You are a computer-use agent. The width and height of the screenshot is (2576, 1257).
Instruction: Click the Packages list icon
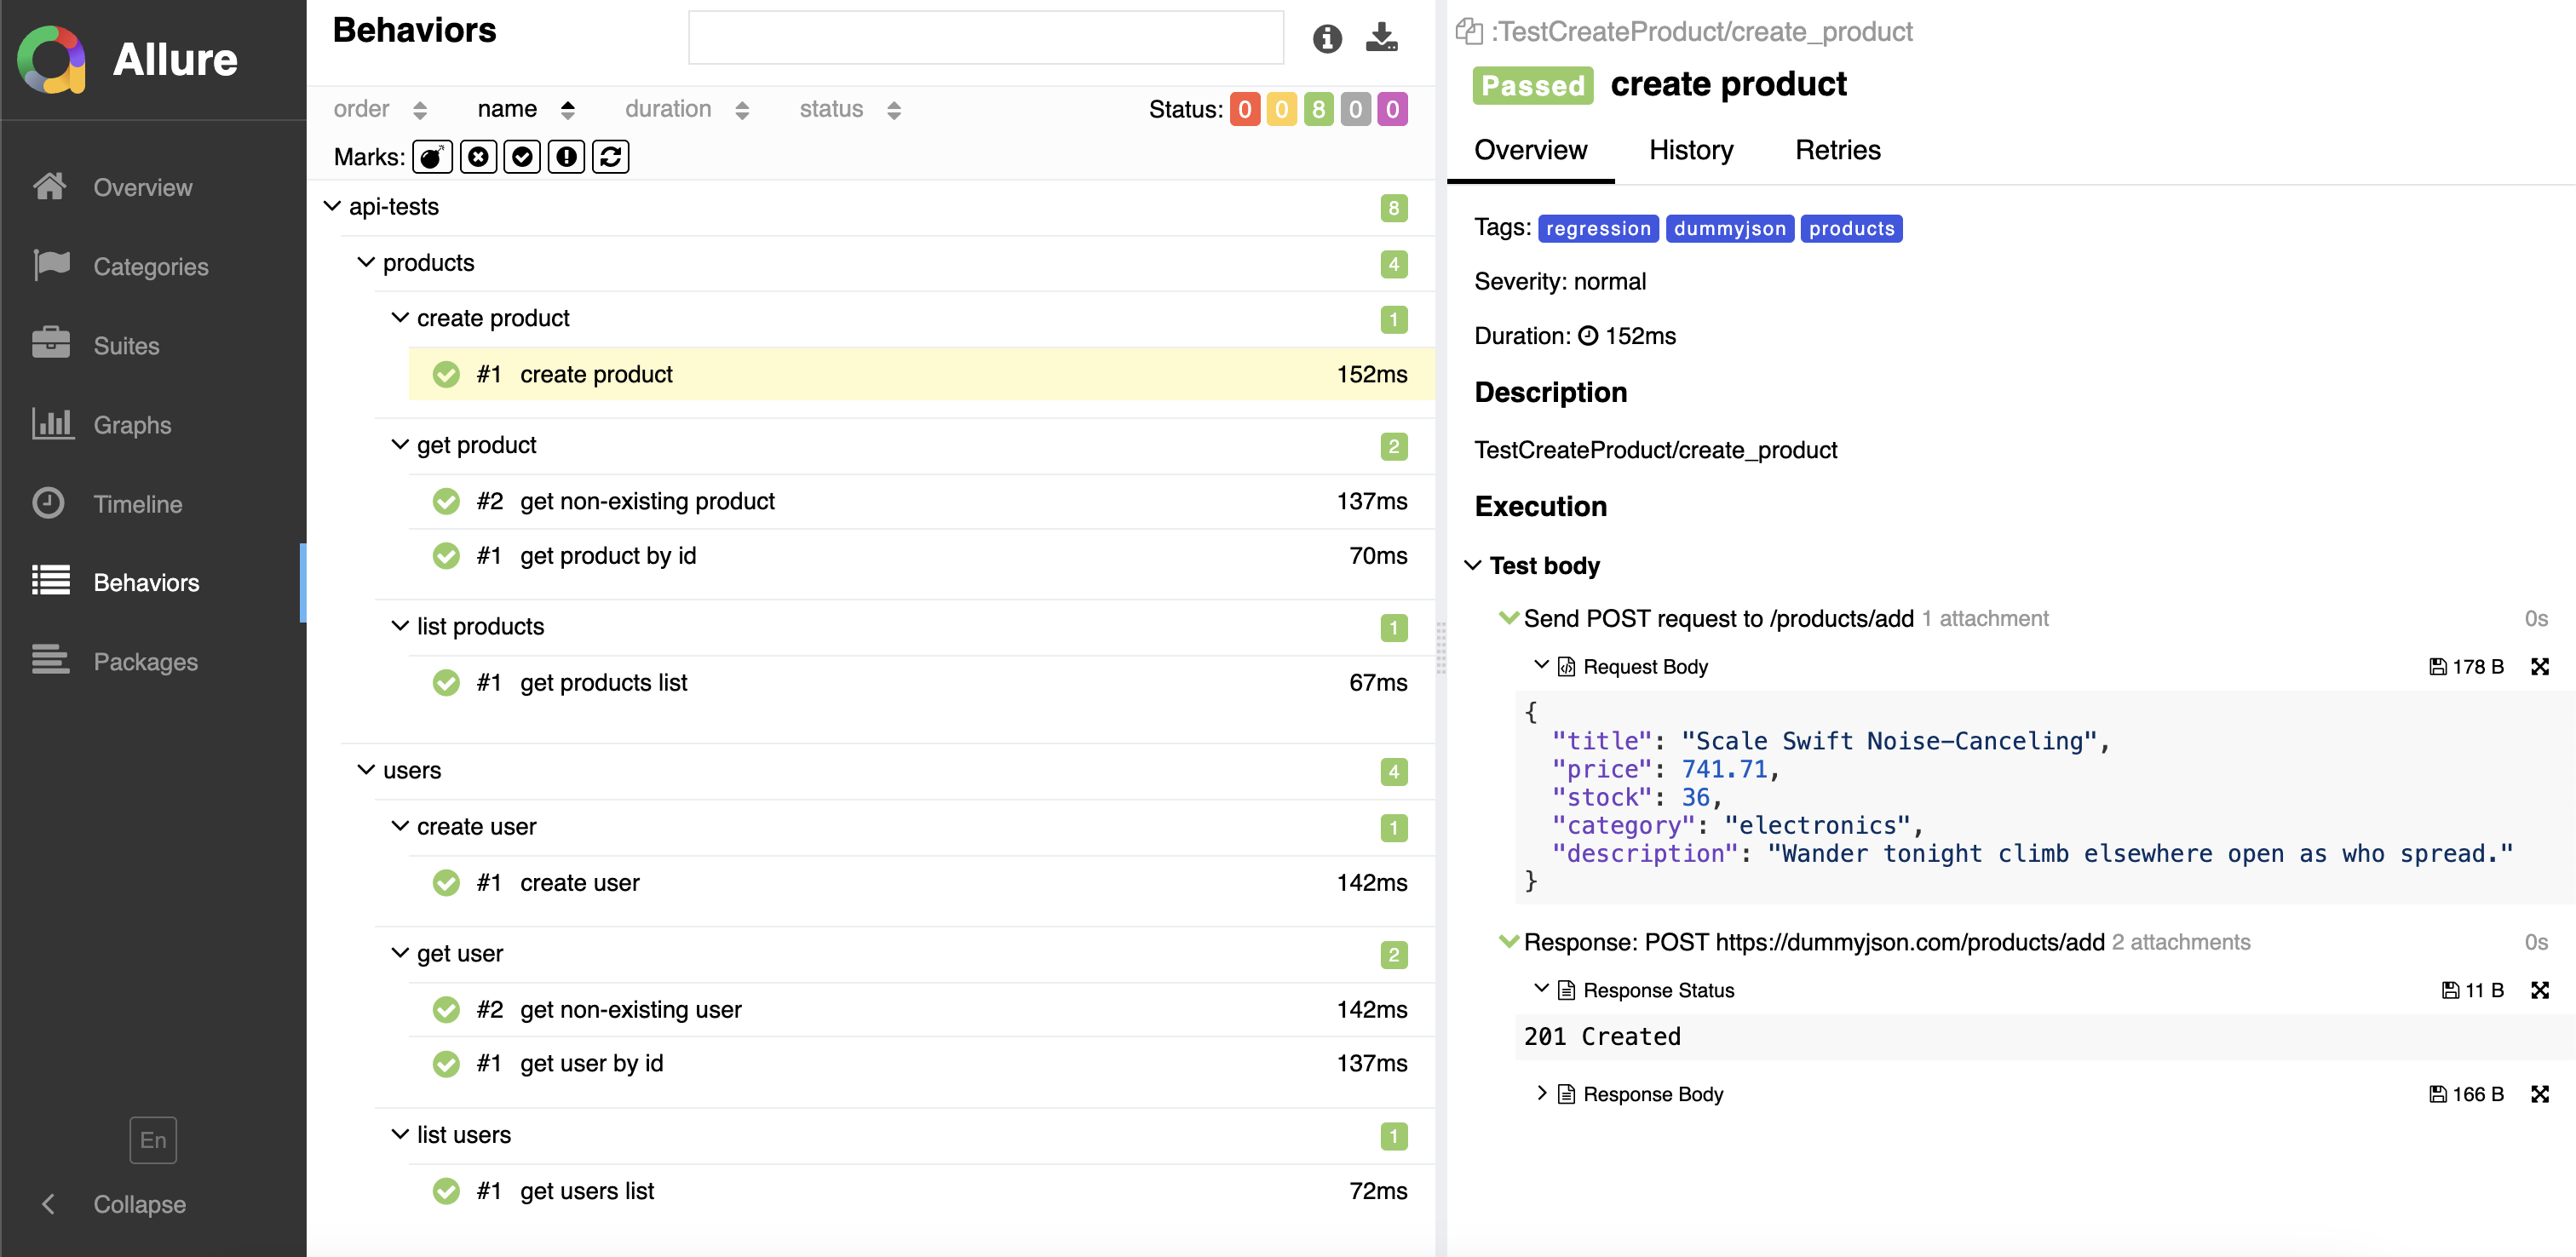click(x=51, y=660)
